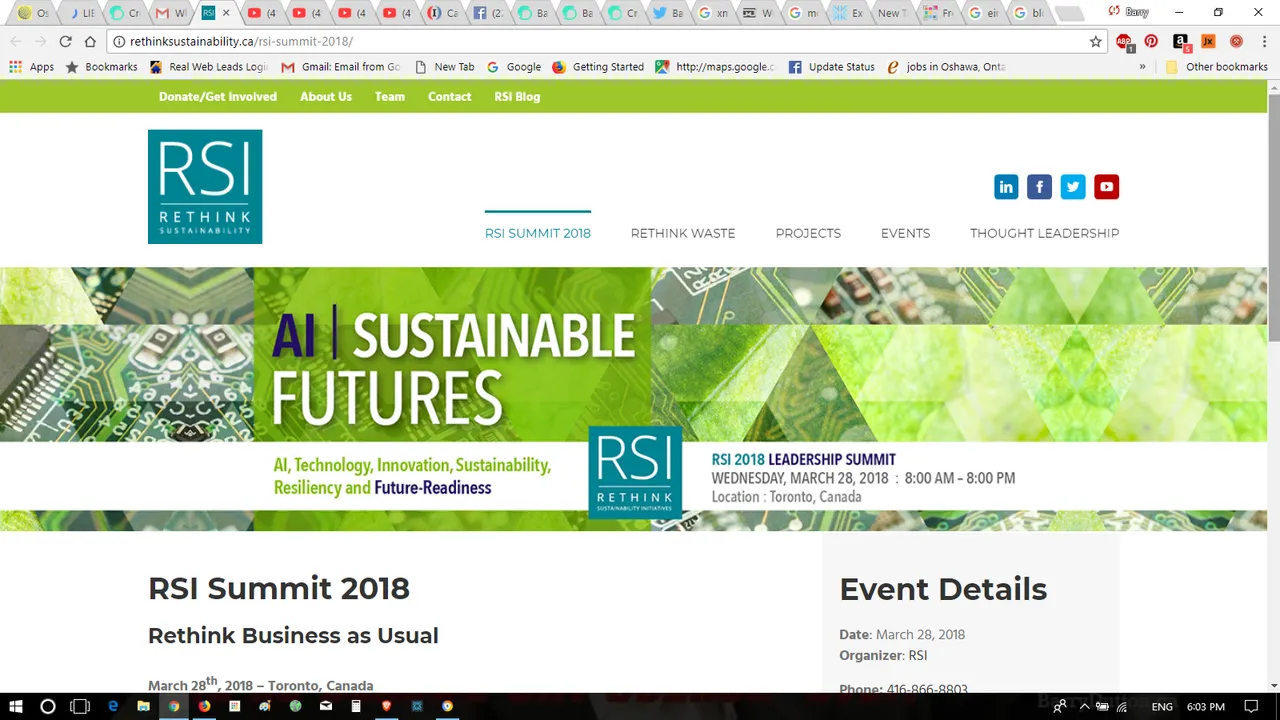
Task: Open the Pinterest save extension
Action: point(1152,42)
